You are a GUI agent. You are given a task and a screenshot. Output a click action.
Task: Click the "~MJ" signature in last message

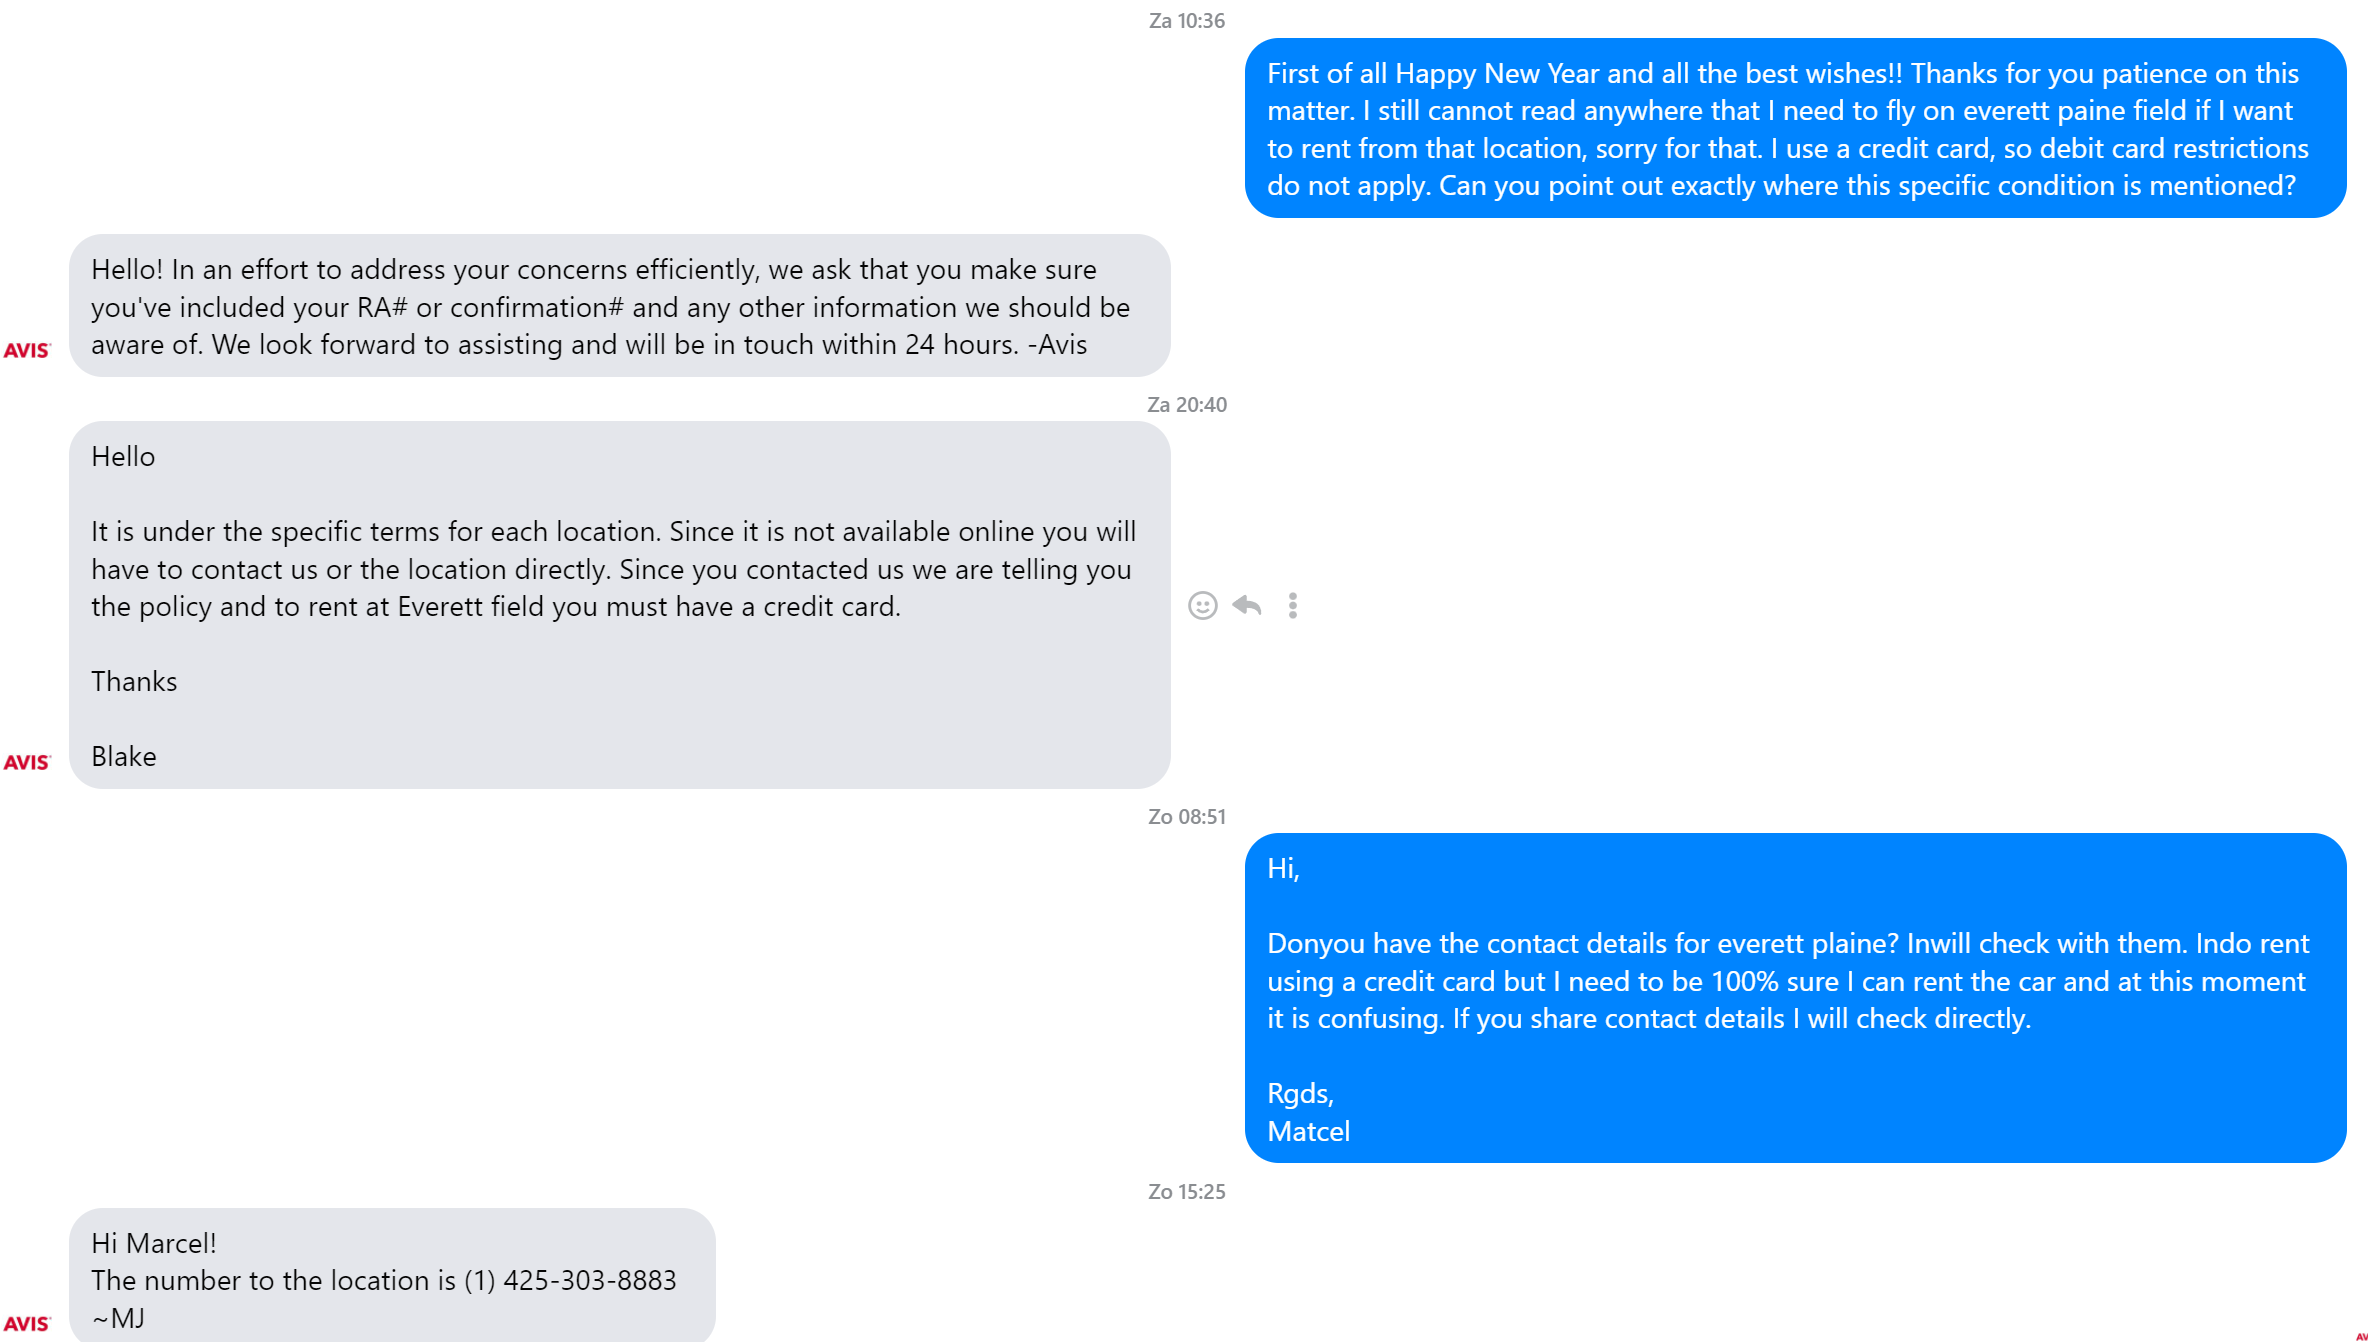click(x=119, y=1319)
